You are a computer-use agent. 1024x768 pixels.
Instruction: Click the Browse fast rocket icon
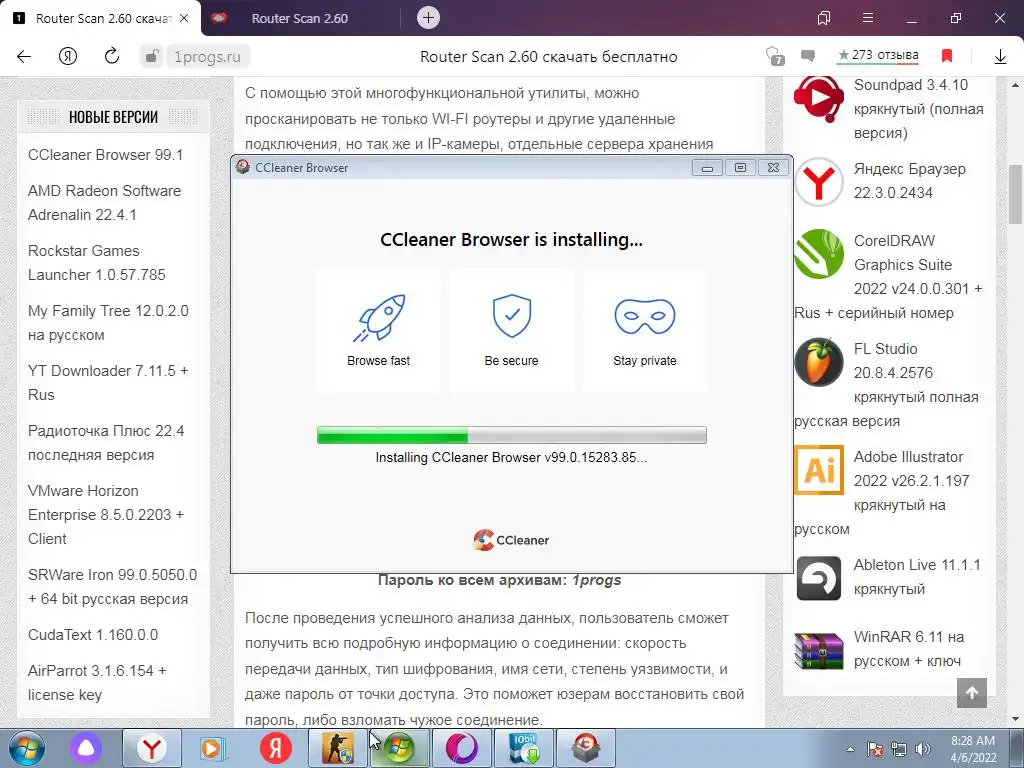(x=379, y=318)
